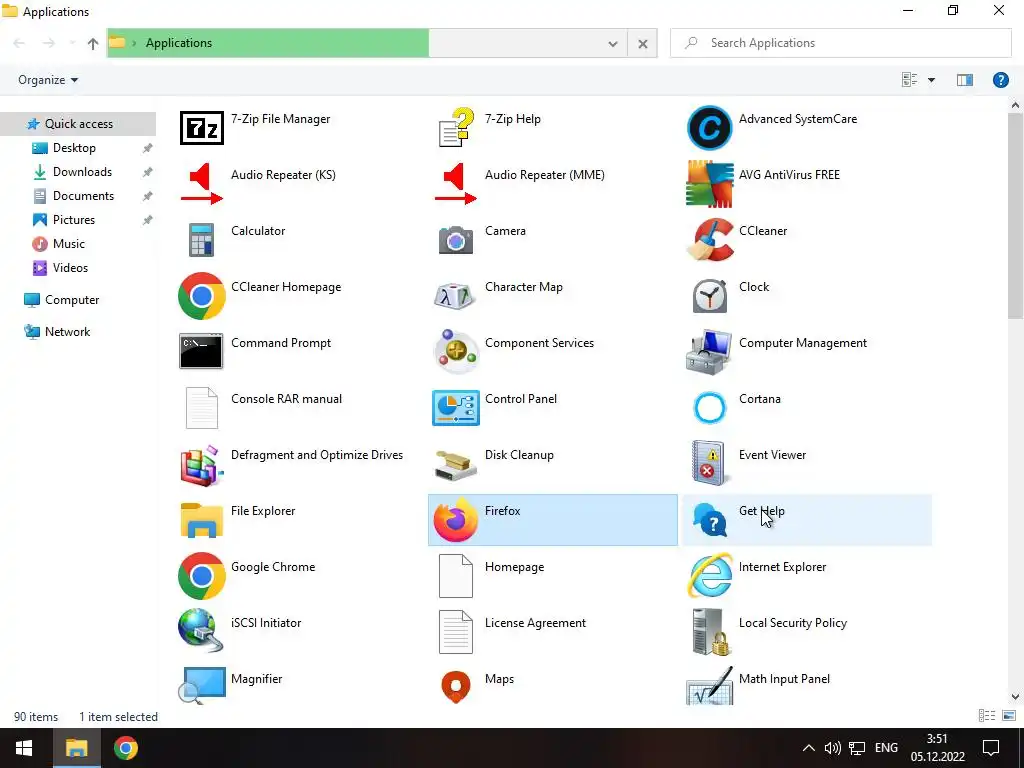Image resolution: width=1024 pixels, height=768 pixels.
Task: Open the recent locations dropdown arrow
Action: pos(71,44)
